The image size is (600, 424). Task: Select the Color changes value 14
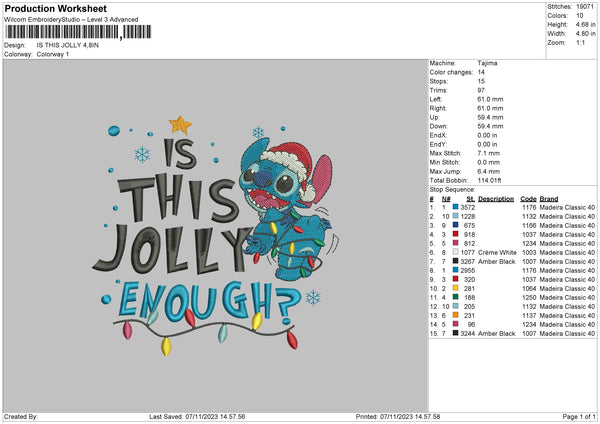tap(481, 72)
